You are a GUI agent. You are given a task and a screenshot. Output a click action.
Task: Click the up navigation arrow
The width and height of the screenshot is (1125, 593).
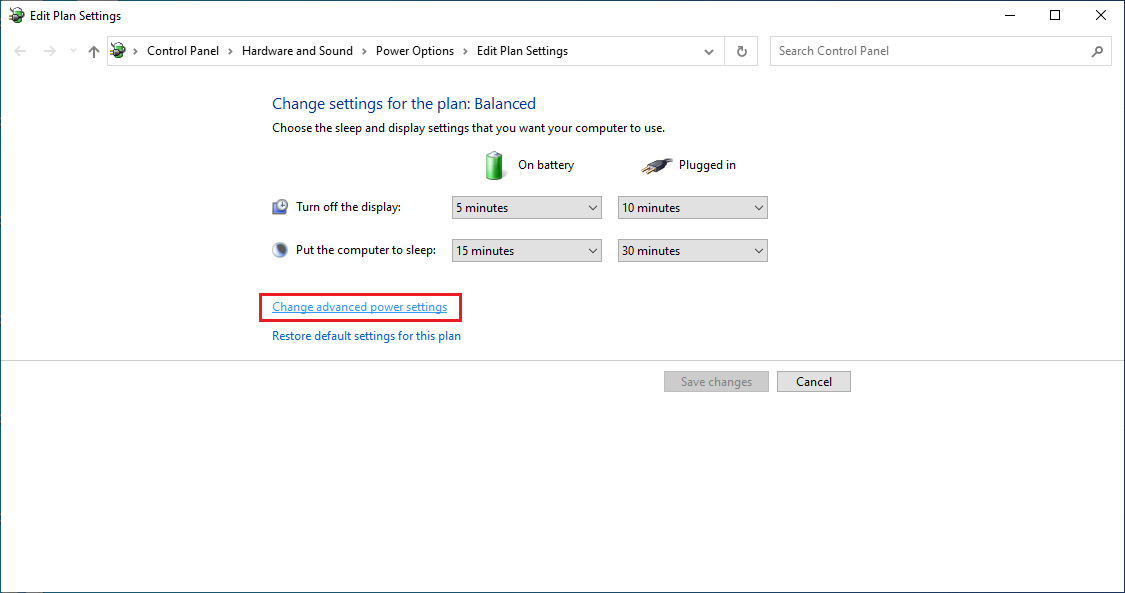coord(93,50)
